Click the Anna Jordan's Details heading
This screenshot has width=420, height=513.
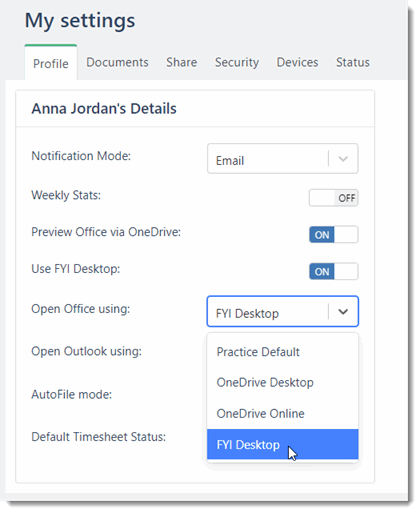point(104,109)
